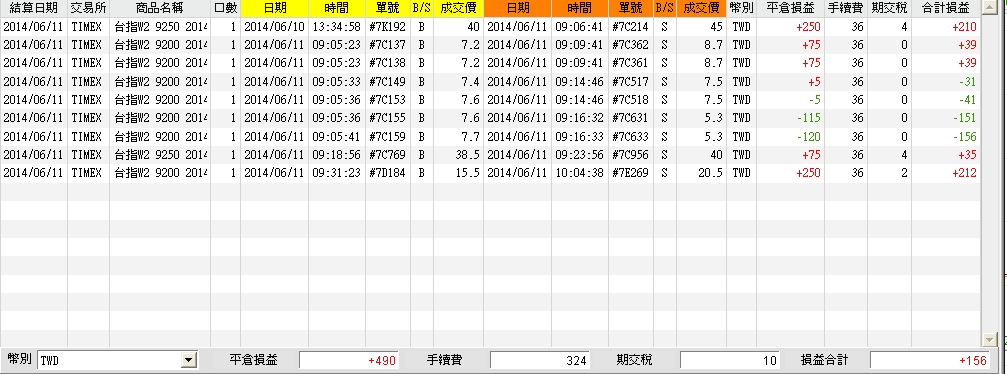
Task: Sort by 交易所 column header
Action: [89, 8]
